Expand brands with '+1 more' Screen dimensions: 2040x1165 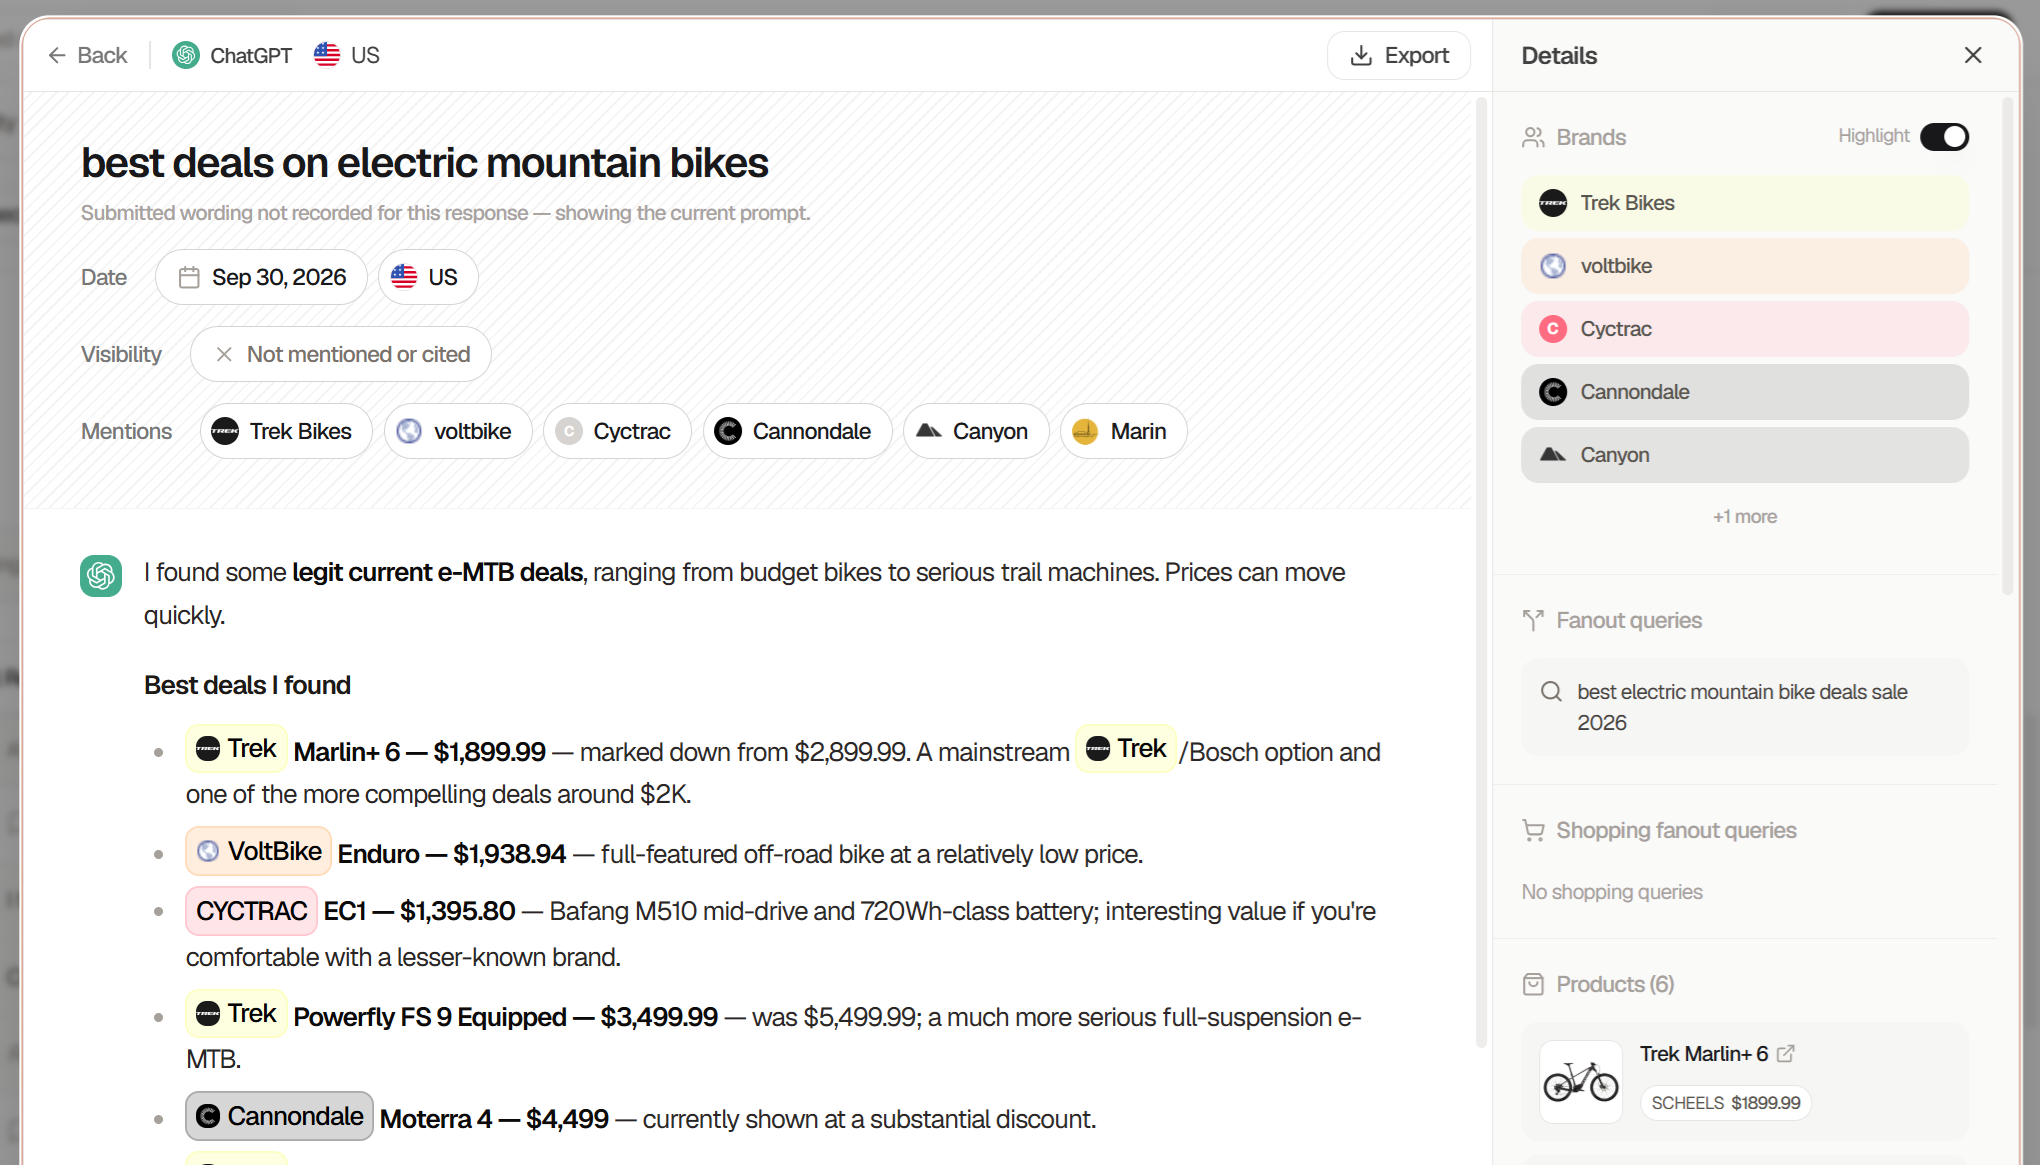click(x=1744, y=517)
